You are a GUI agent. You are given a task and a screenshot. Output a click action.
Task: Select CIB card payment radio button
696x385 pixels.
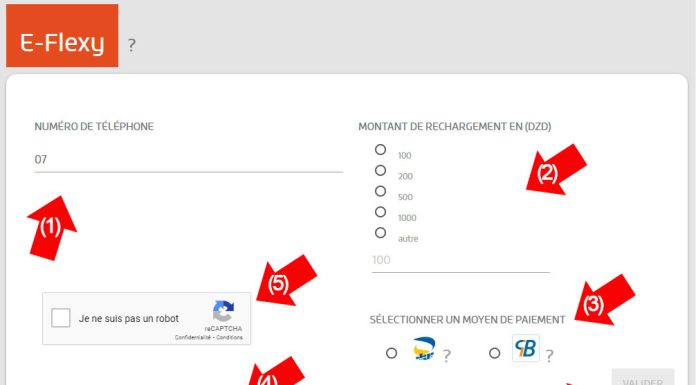click(x=494, y=353)
